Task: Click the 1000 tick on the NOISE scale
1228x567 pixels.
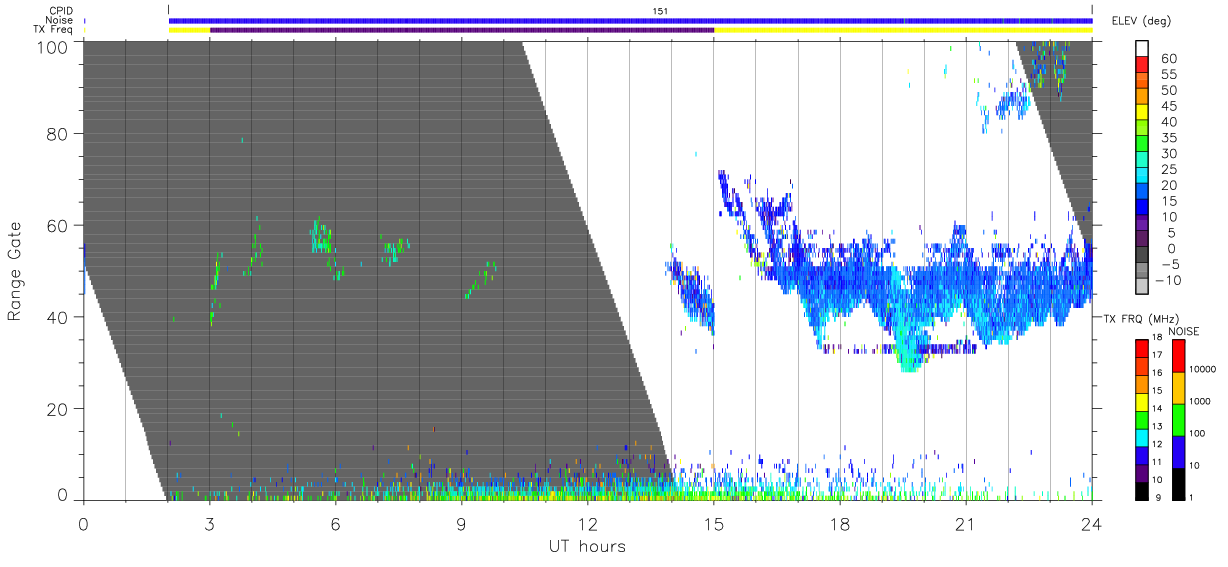Action: click(1199, 401)
